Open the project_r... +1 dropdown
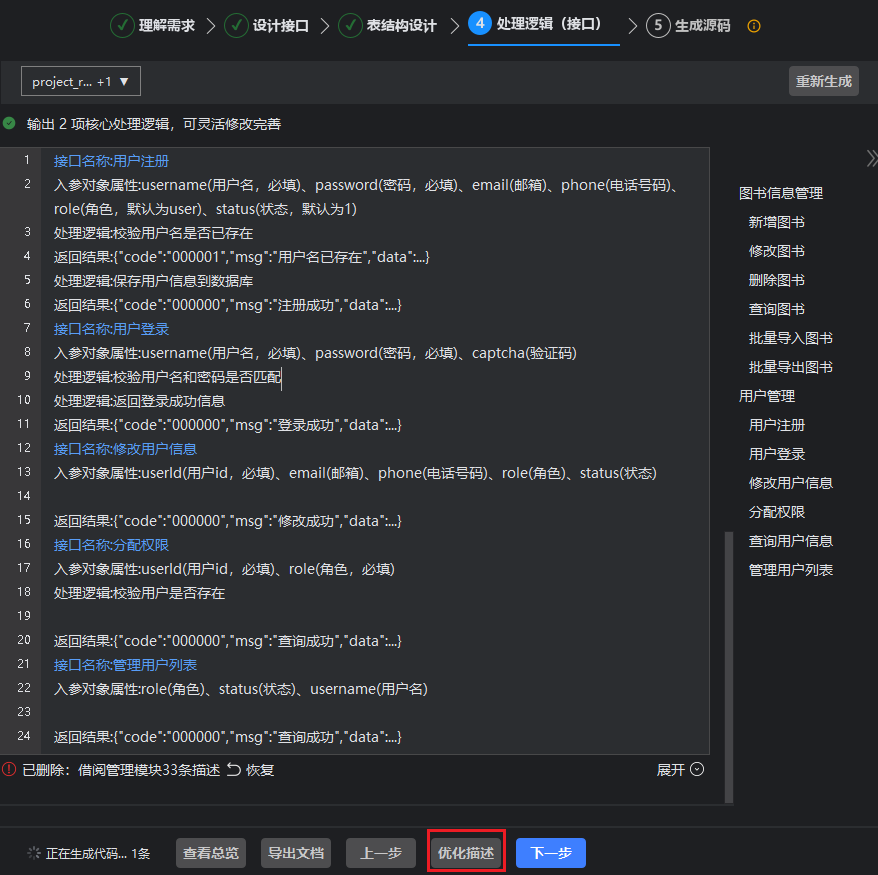 (x=81, y=81)
